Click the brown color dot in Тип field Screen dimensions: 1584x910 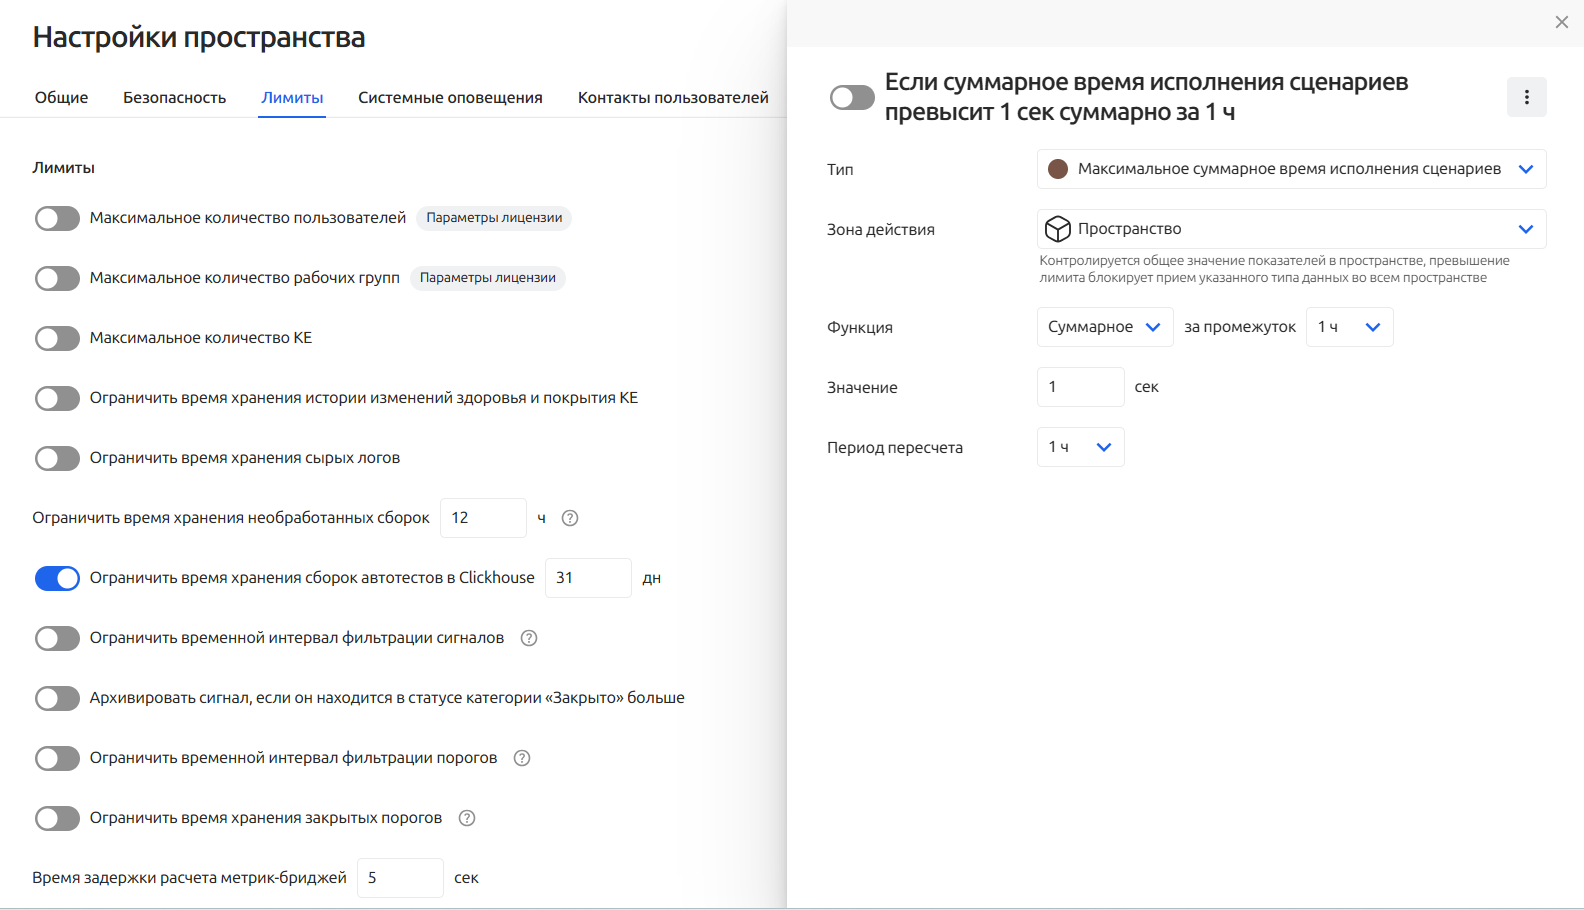[1057, 169]
